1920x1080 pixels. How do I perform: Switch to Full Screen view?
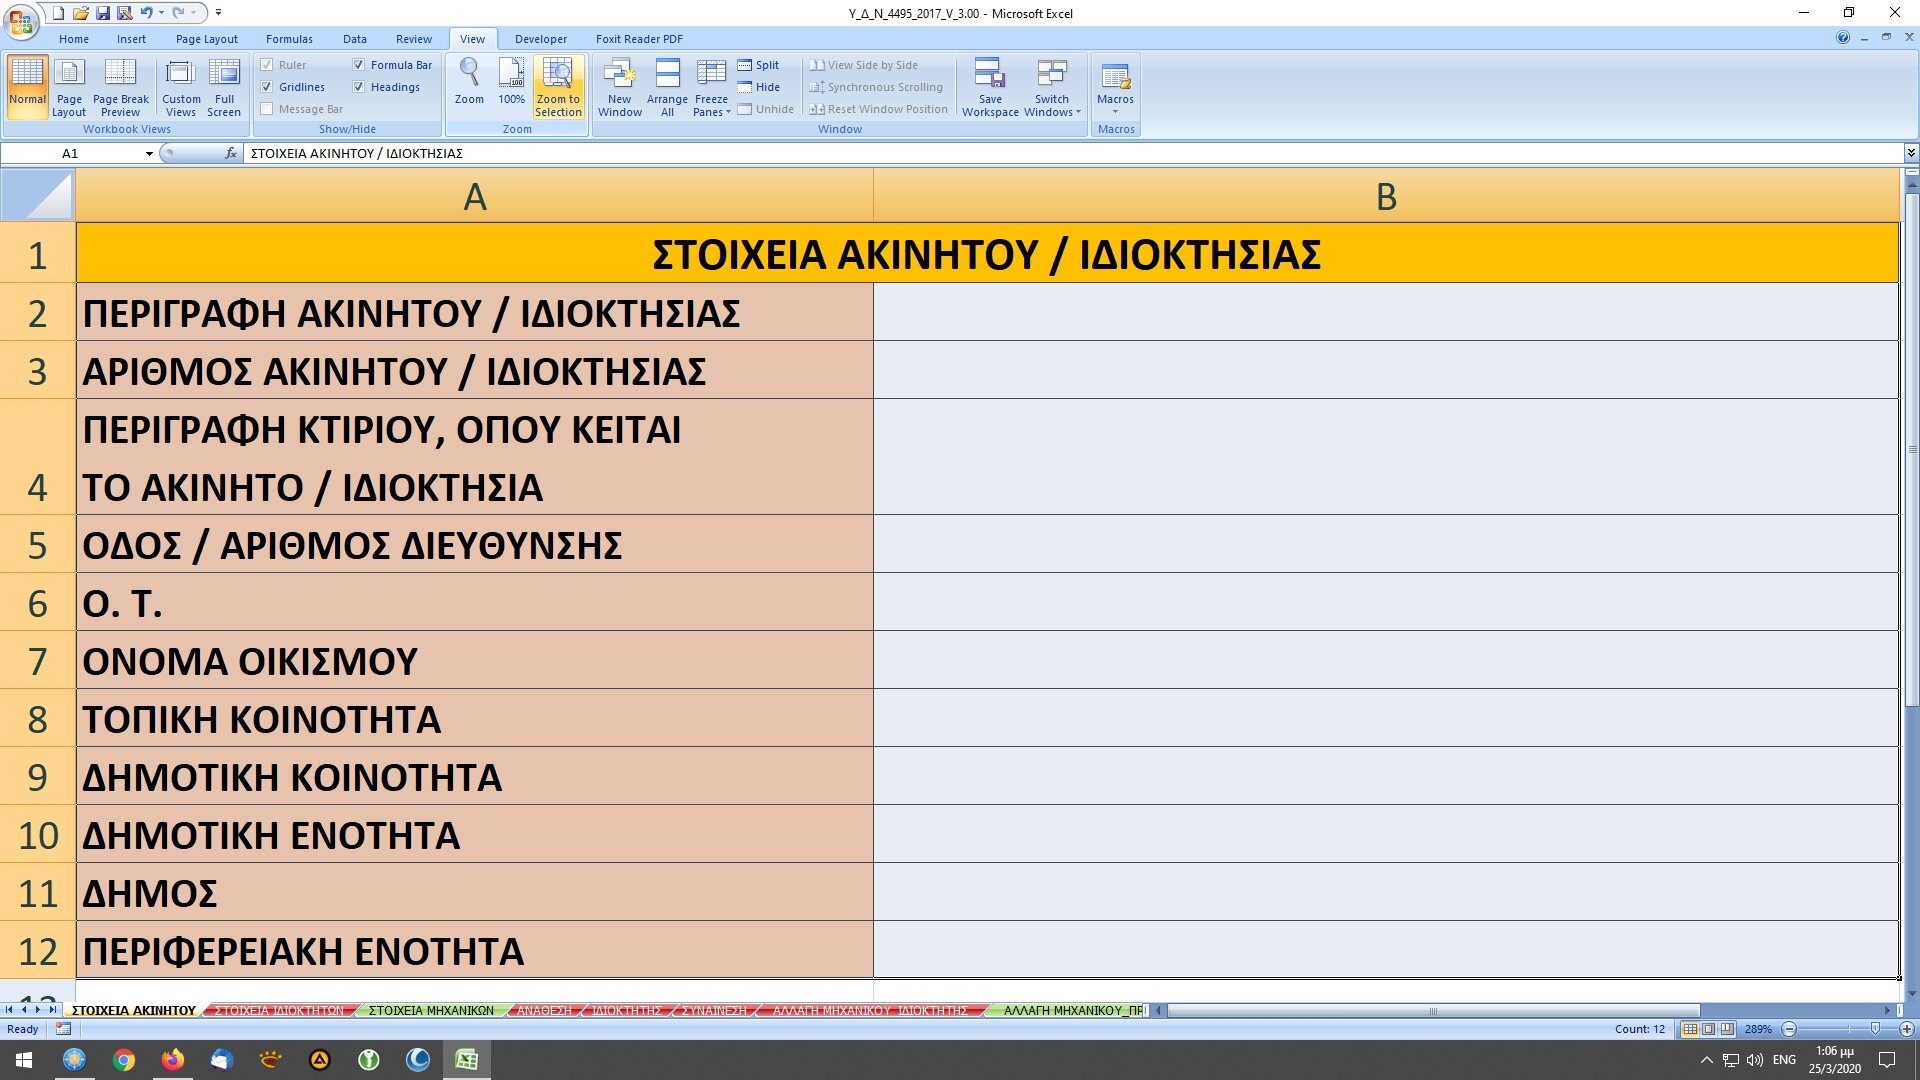(x=224, y=86)
